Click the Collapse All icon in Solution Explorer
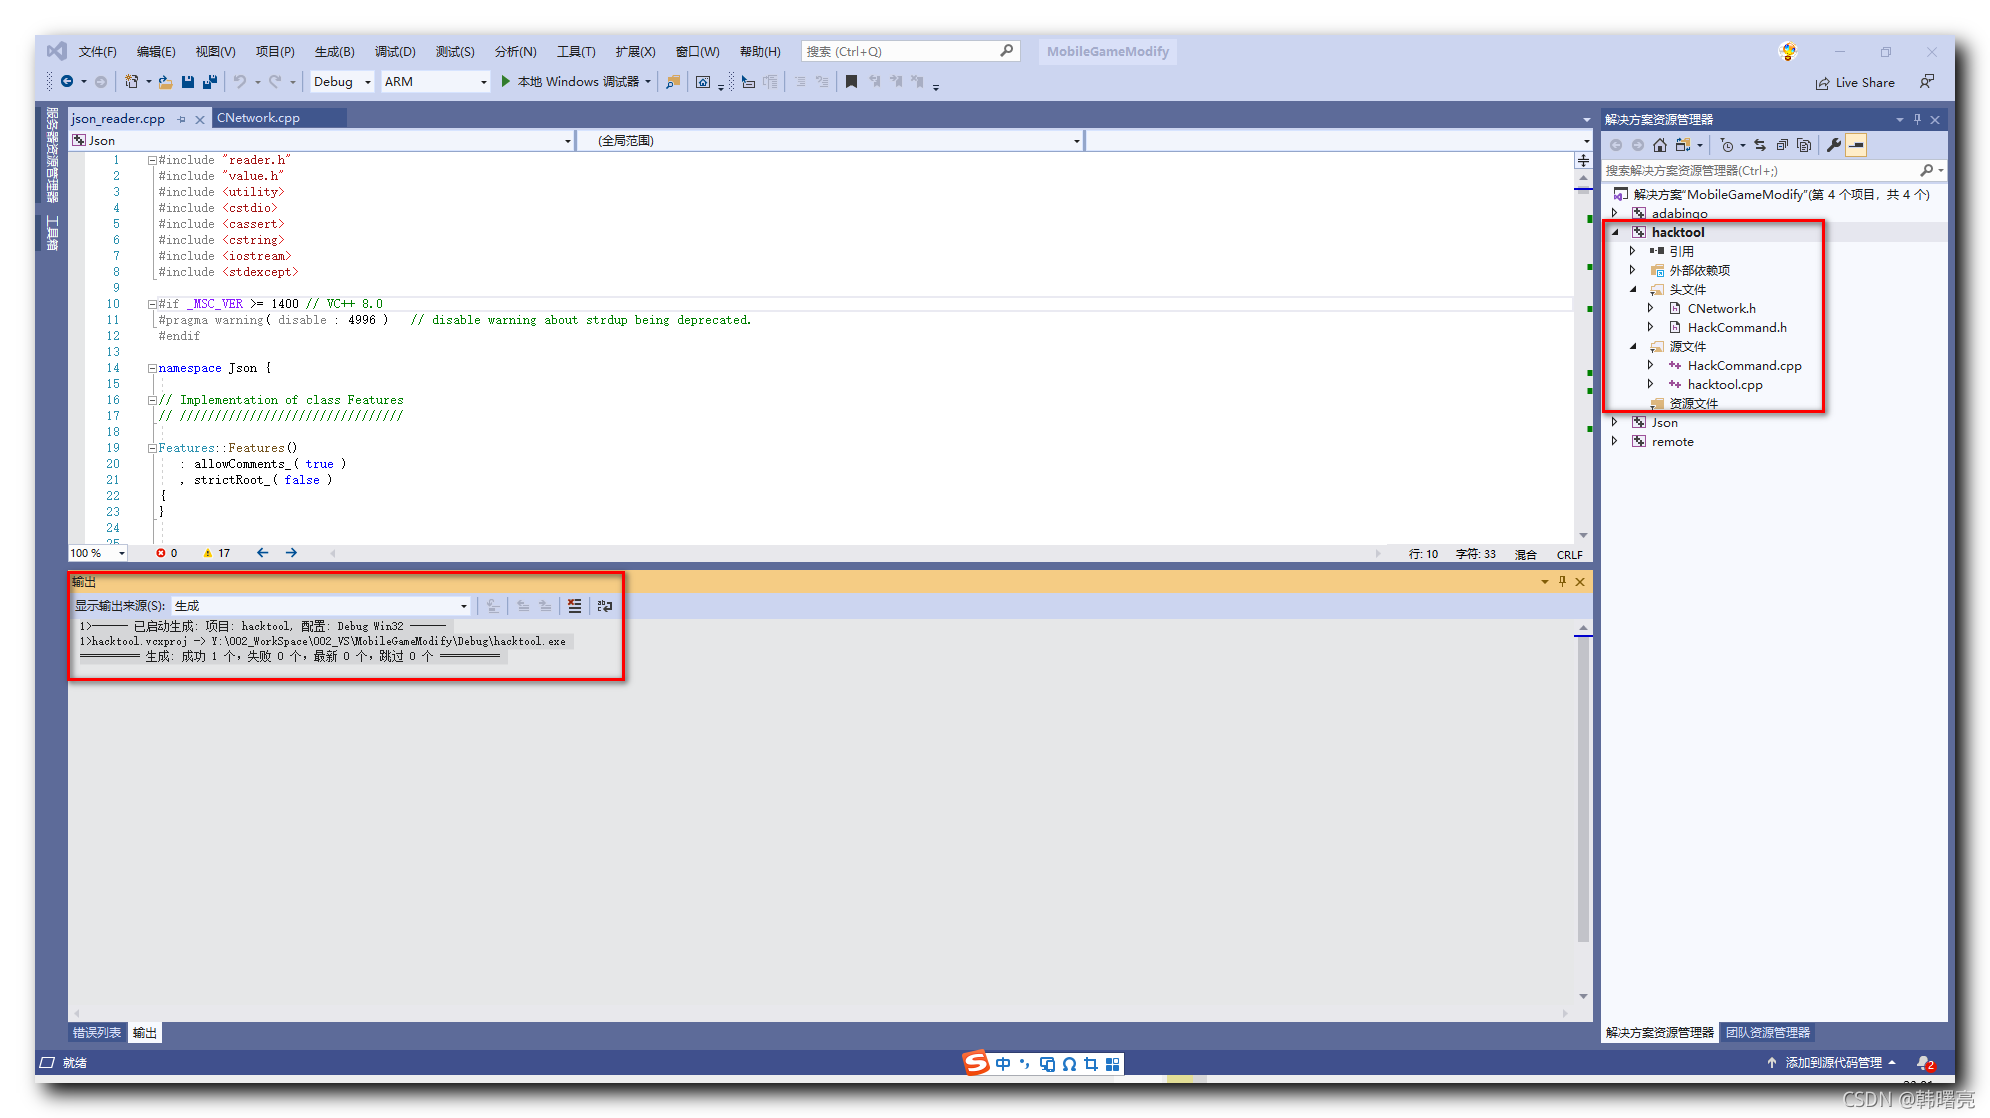 tap(1782, 146)
